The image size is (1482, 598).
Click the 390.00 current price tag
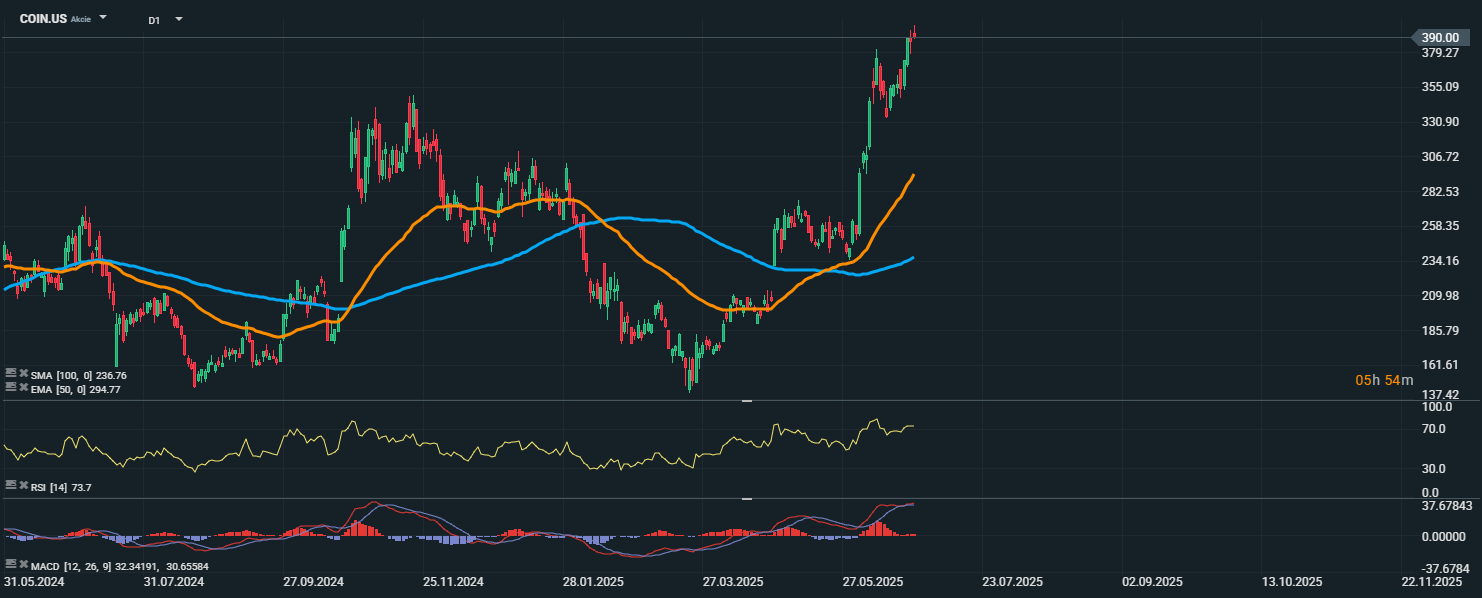pos(1442,37)
